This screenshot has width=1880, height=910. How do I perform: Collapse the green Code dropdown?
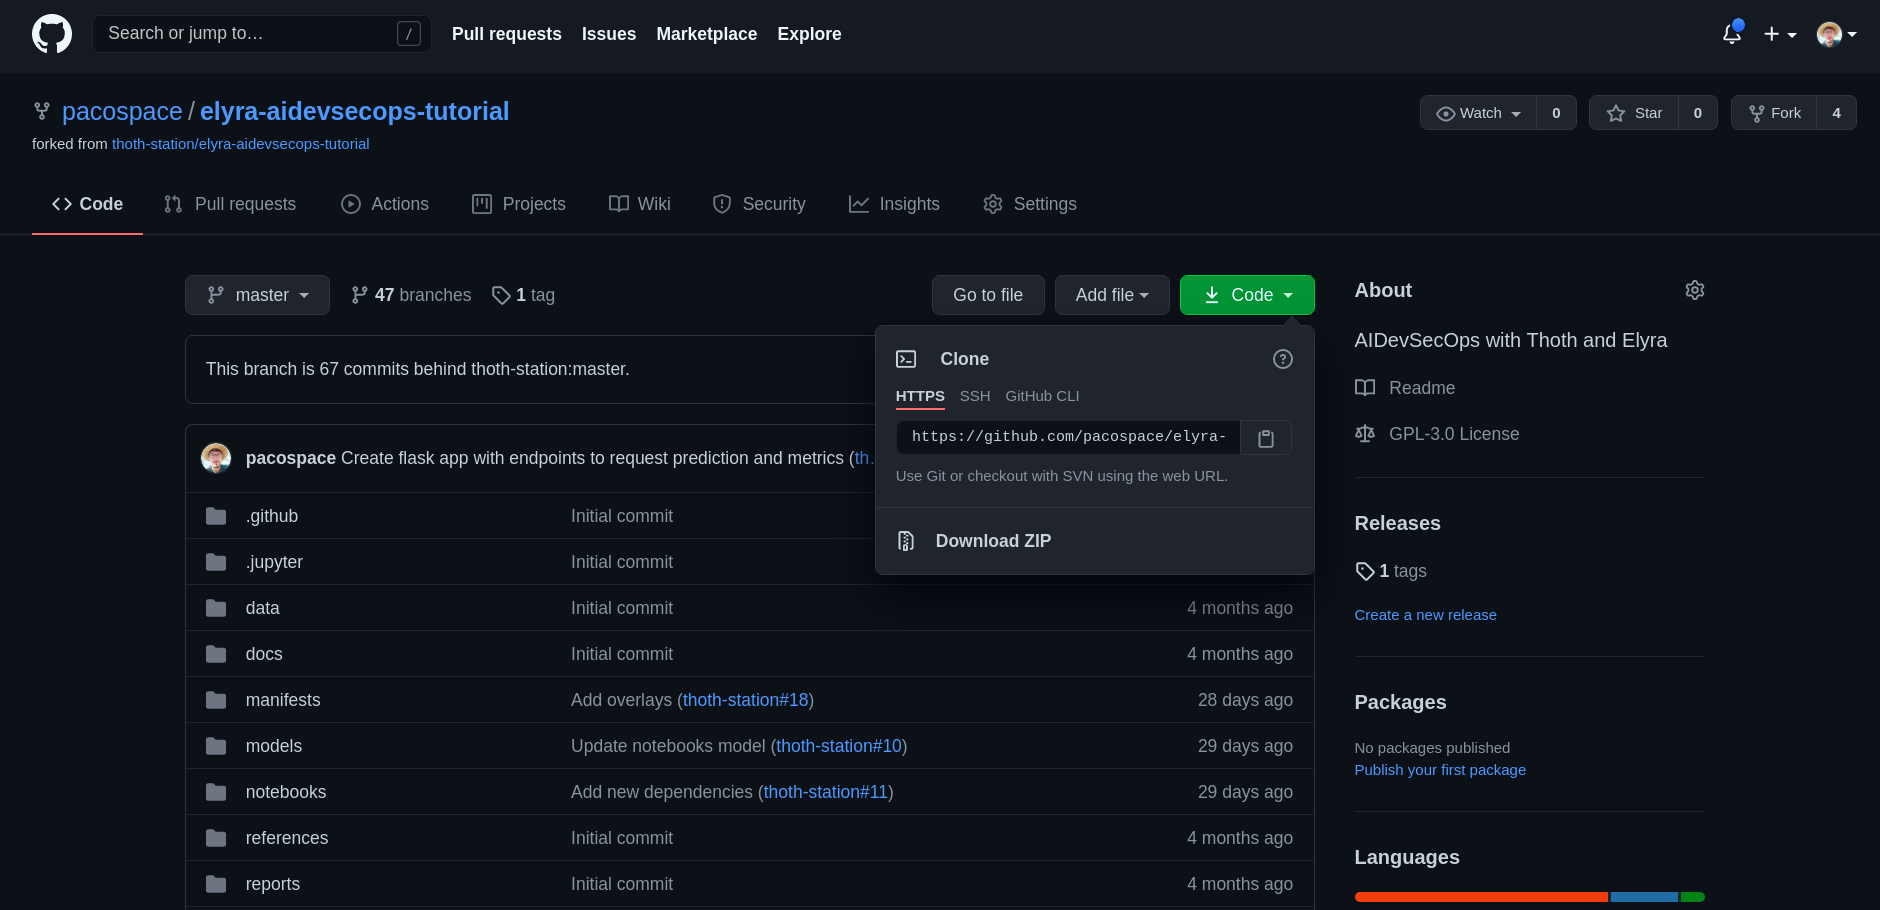click(x=1247, y=295)
